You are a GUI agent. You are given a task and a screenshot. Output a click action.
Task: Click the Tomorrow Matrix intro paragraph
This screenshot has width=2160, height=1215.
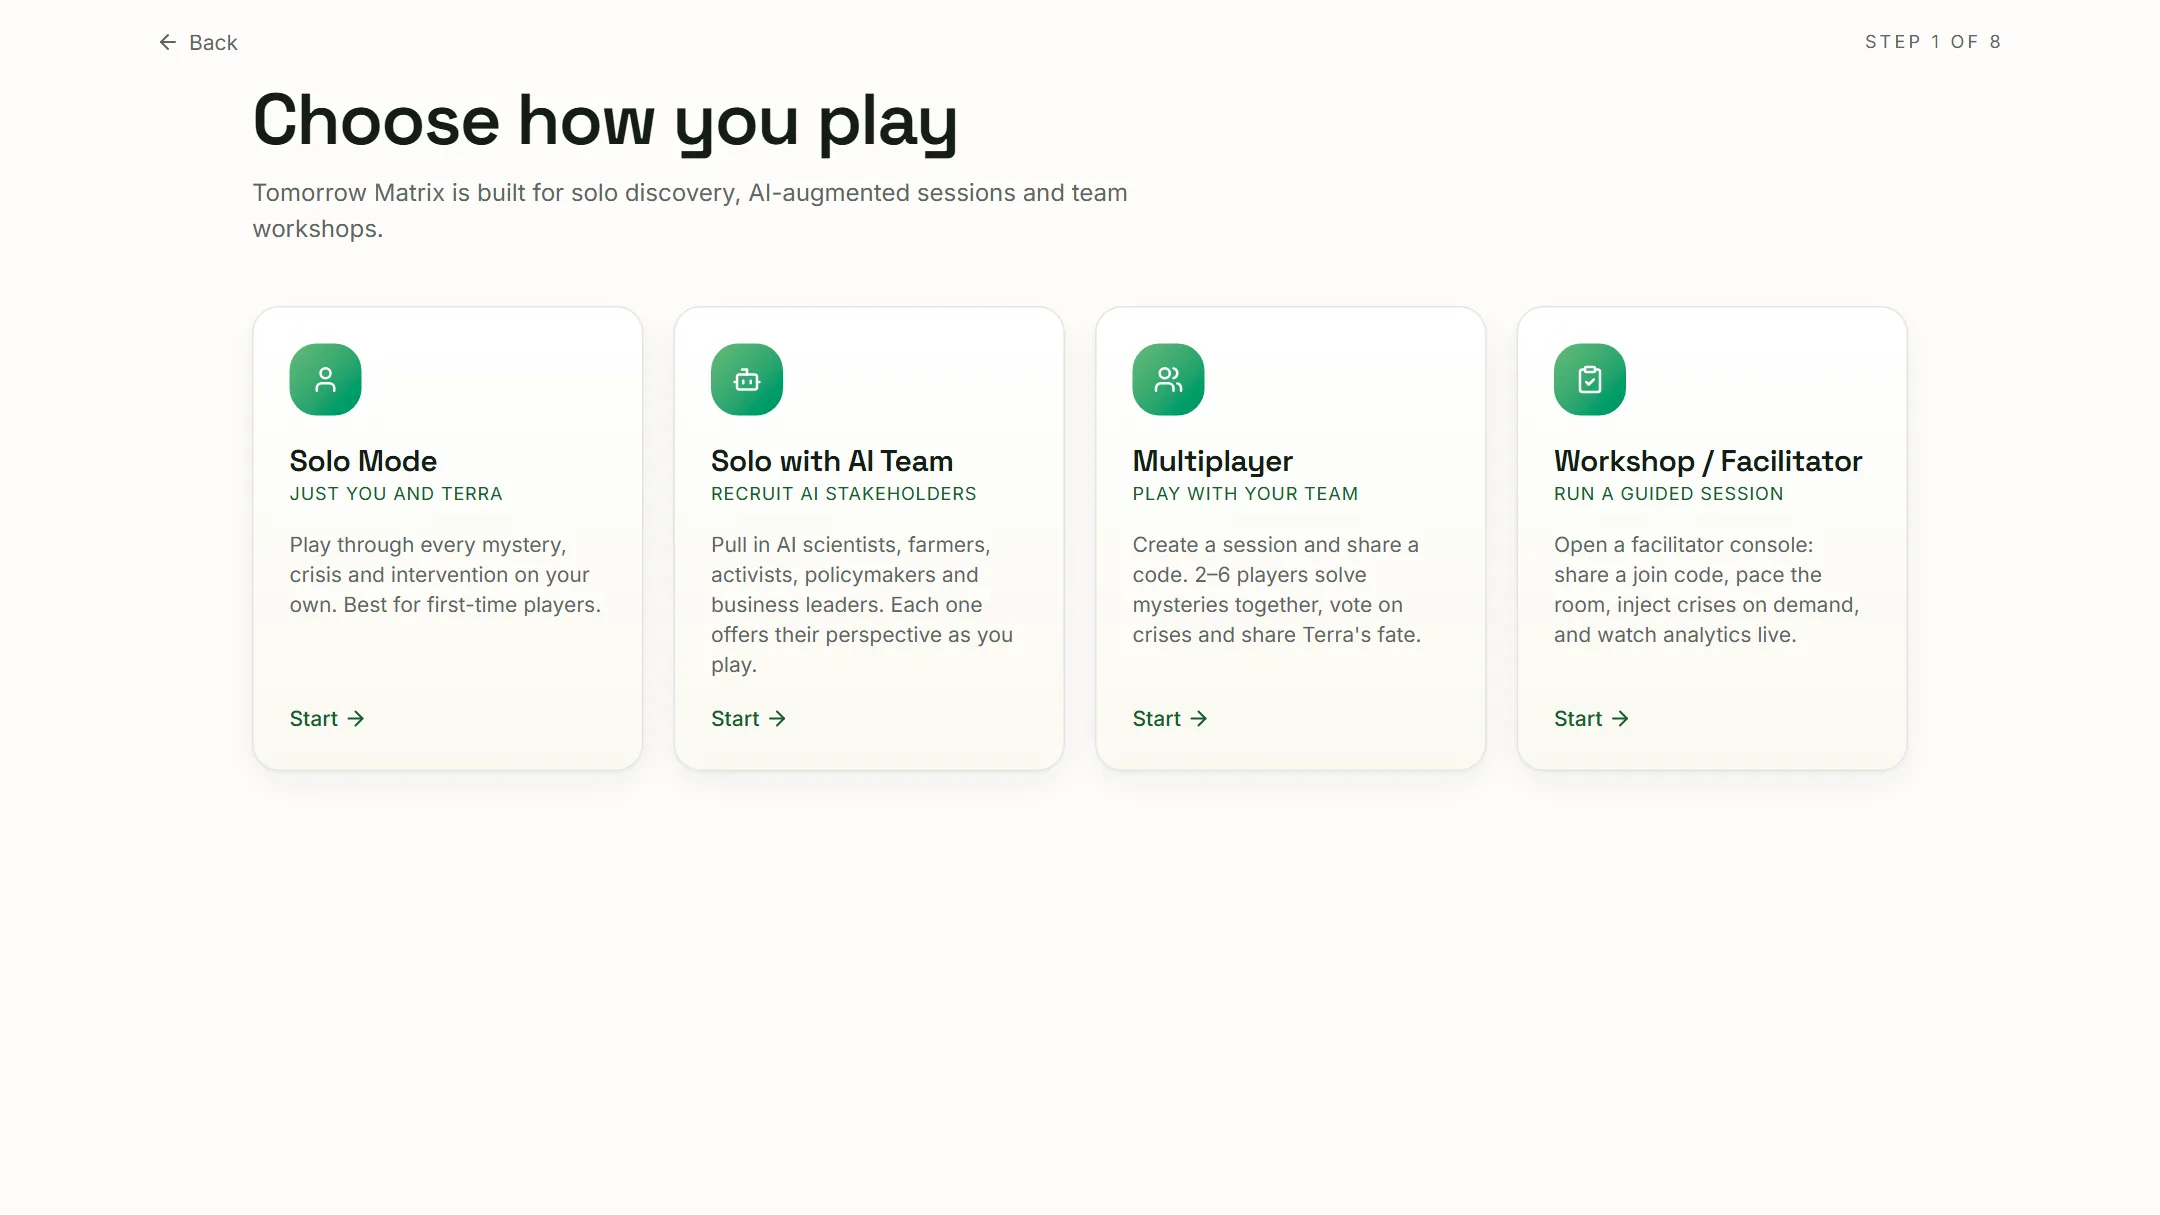[690, 211]
